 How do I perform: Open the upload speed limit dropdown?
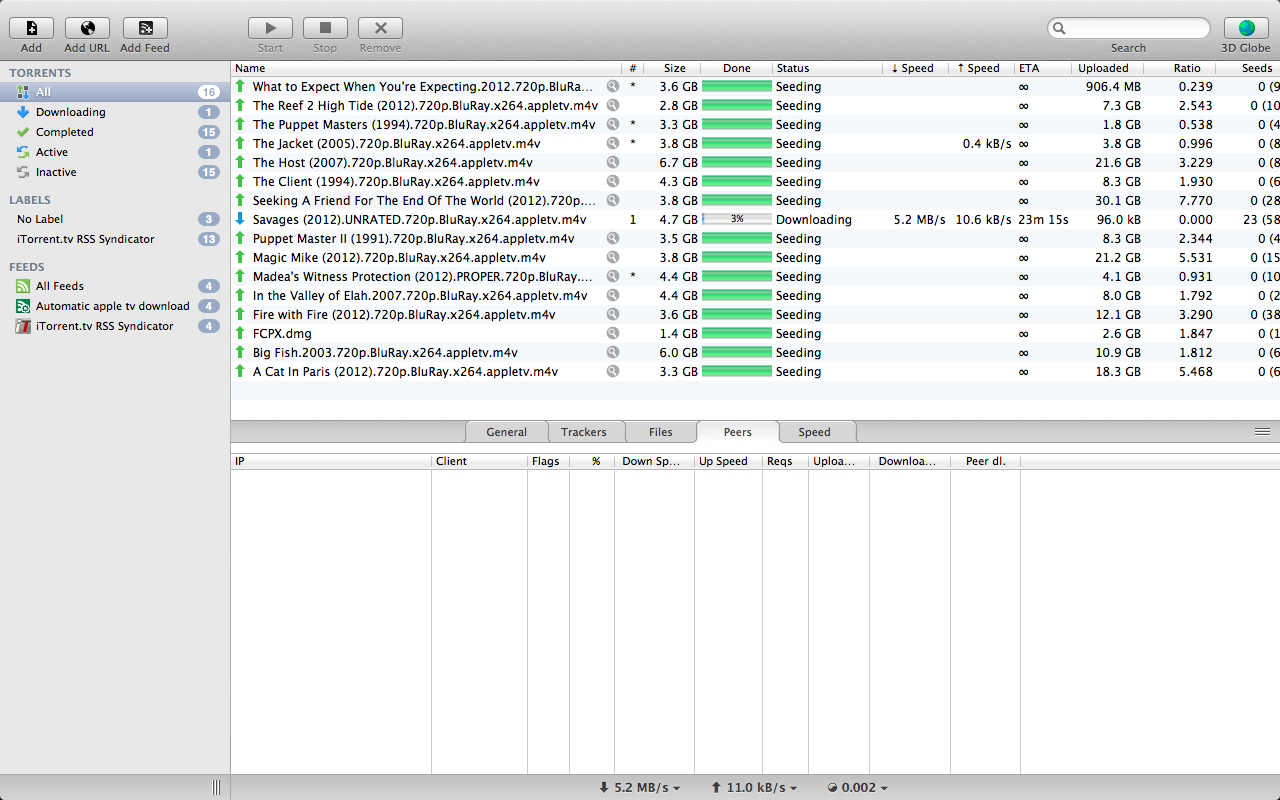(753, 788)
